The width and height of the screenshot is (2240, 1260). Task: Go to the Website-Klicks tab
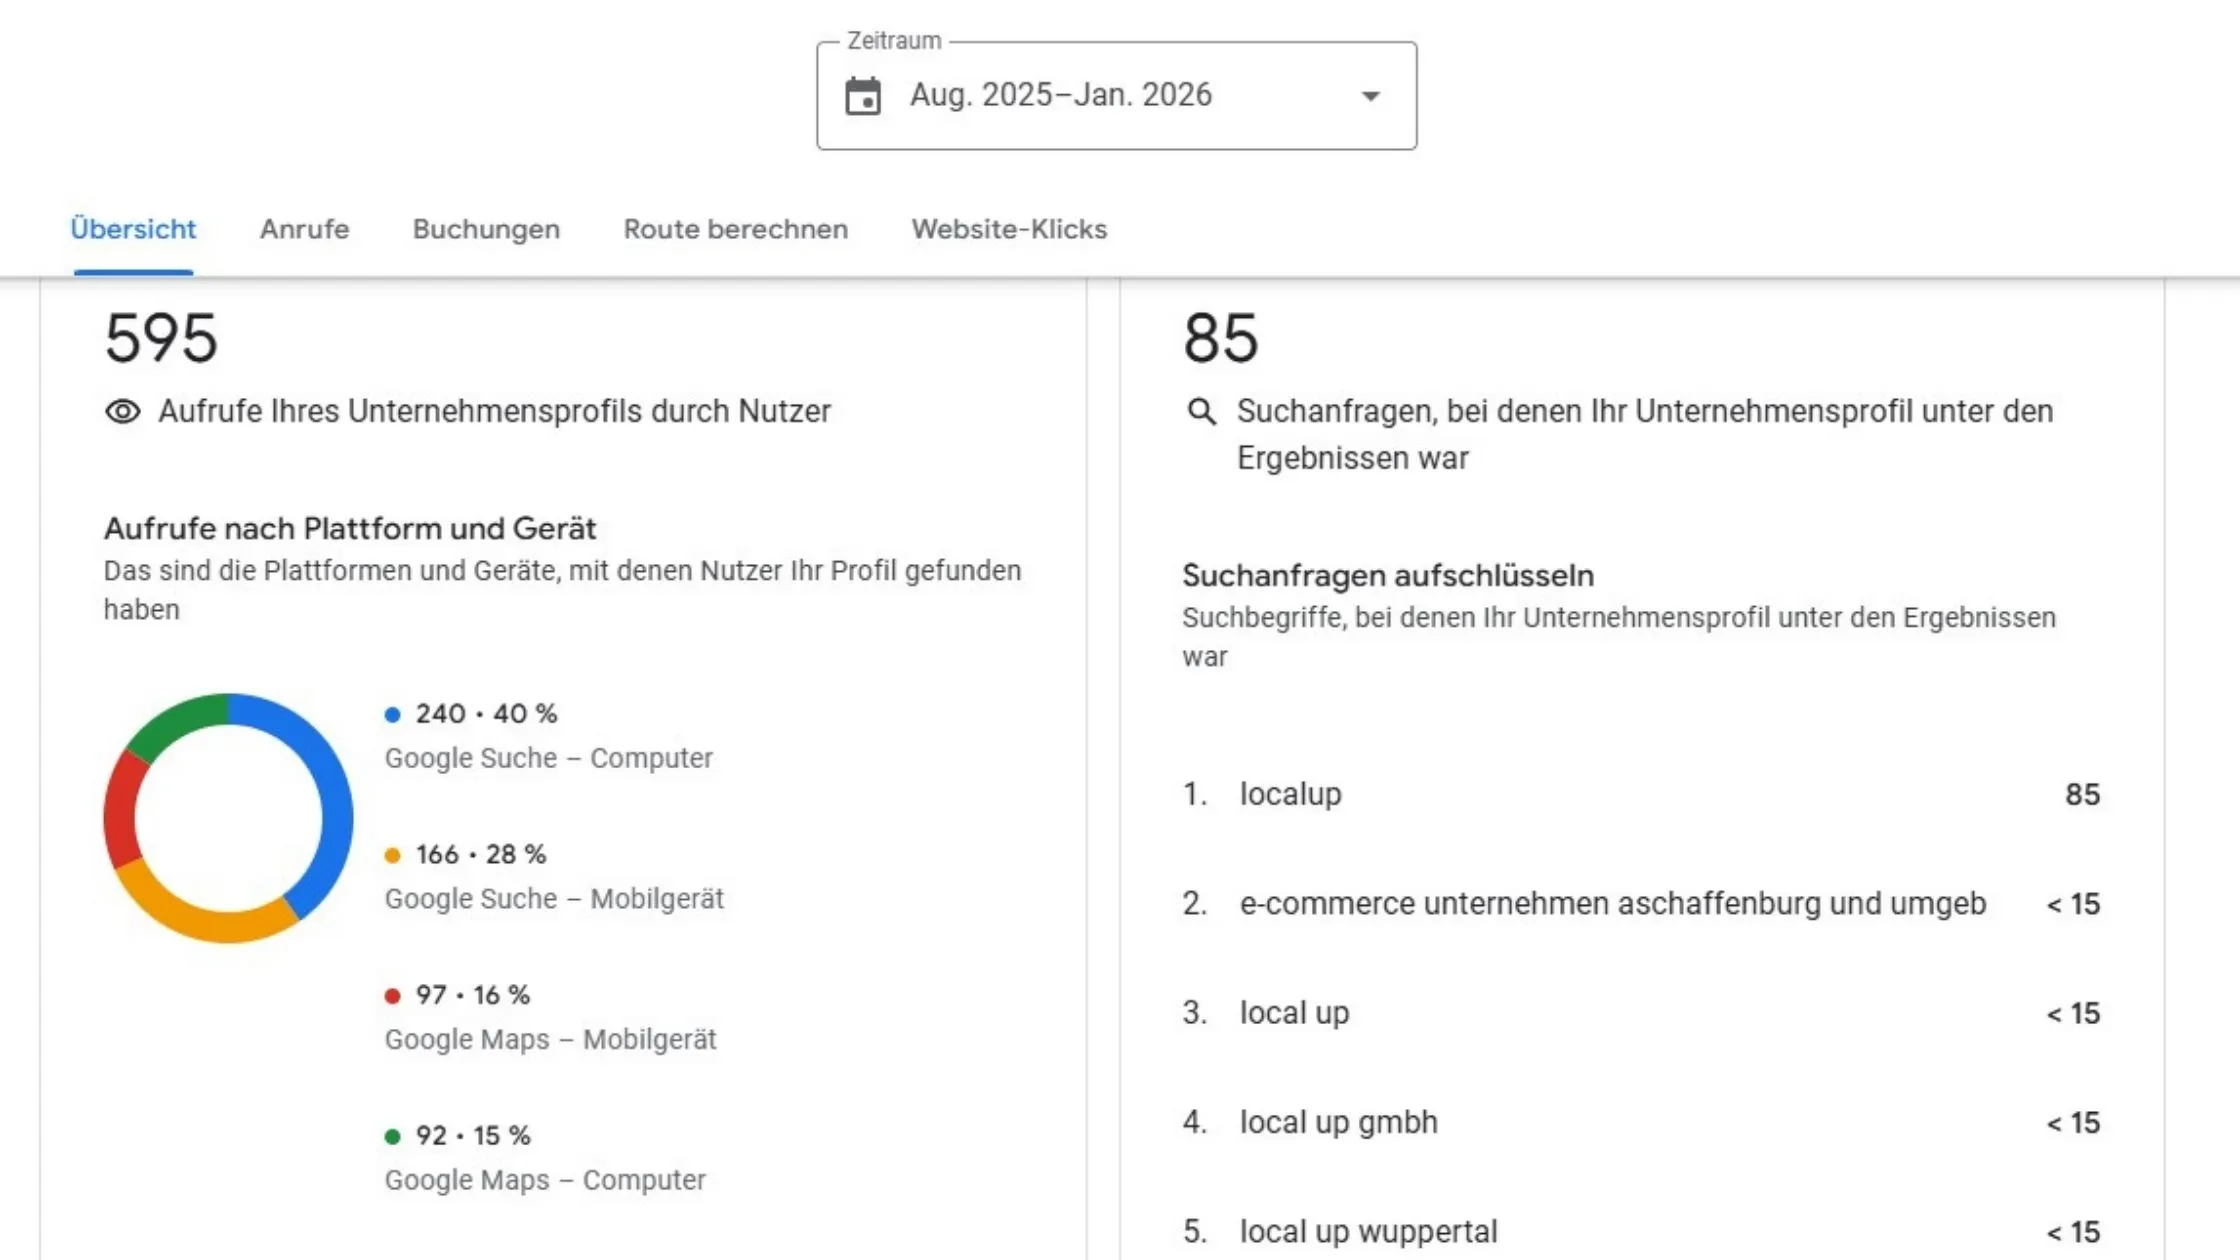(x=1009, y=229)
